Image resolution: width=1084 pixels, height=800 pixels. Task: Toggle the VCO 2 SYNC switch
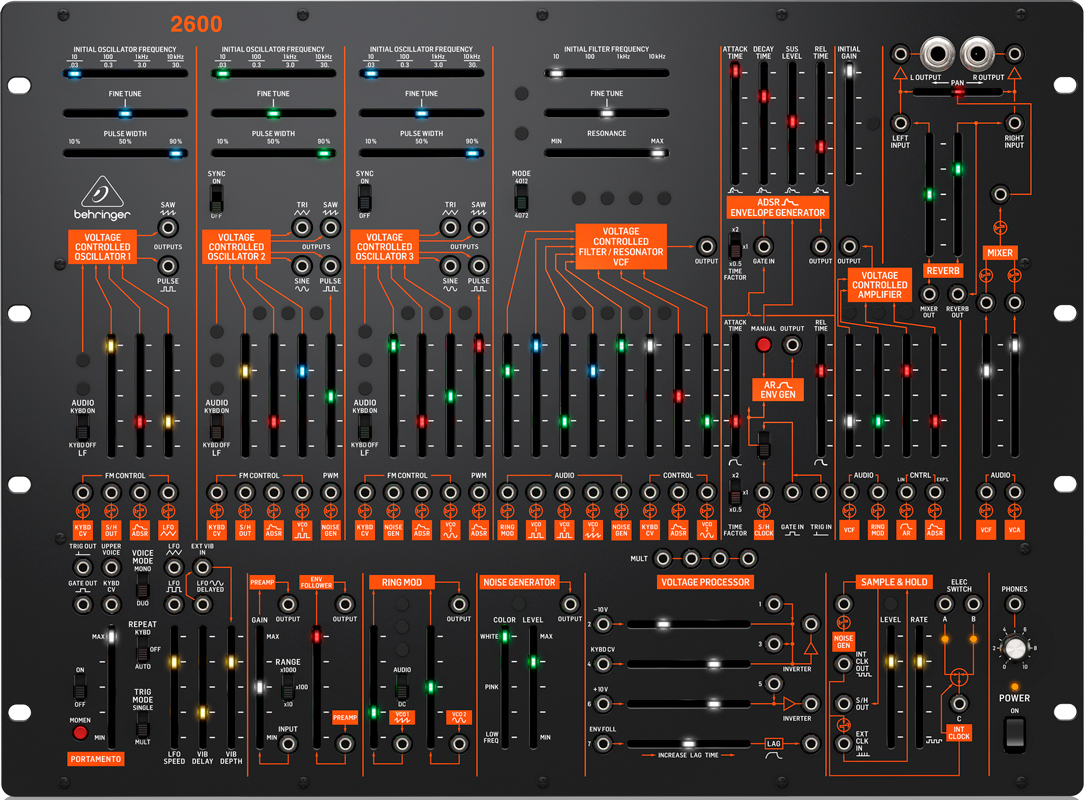tap(217, 195)
